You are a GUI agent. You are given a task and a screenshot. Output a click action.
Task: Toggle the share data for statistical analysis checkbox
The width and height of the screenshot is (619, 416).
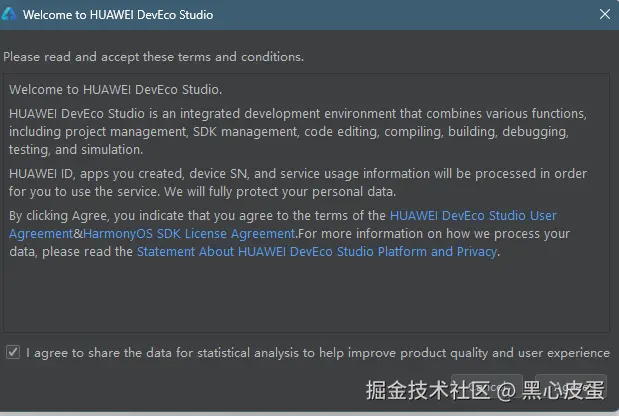pos(12,352)
